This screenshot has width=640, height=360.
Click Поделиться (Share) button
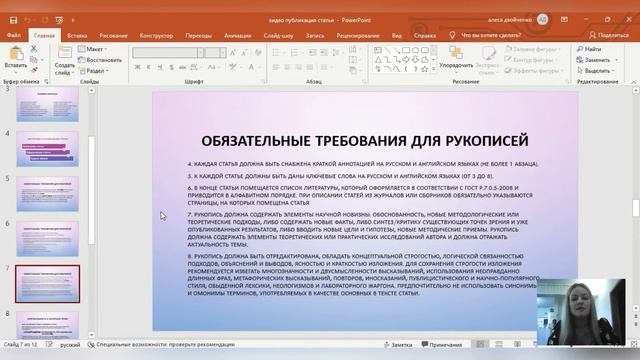pos(609,36)
